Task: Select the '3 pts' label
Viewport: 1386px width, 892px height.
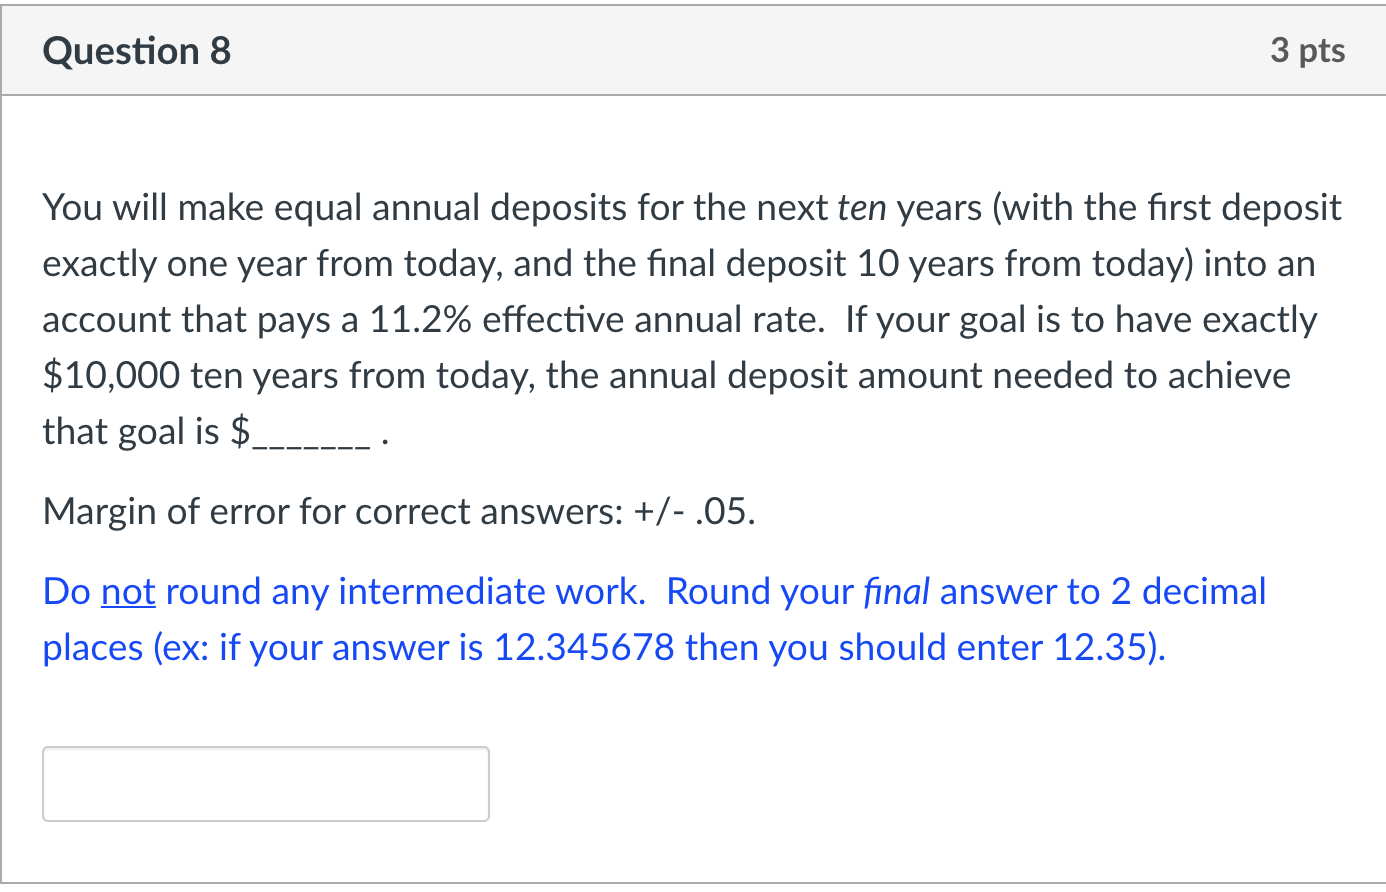Action: 1308,50
